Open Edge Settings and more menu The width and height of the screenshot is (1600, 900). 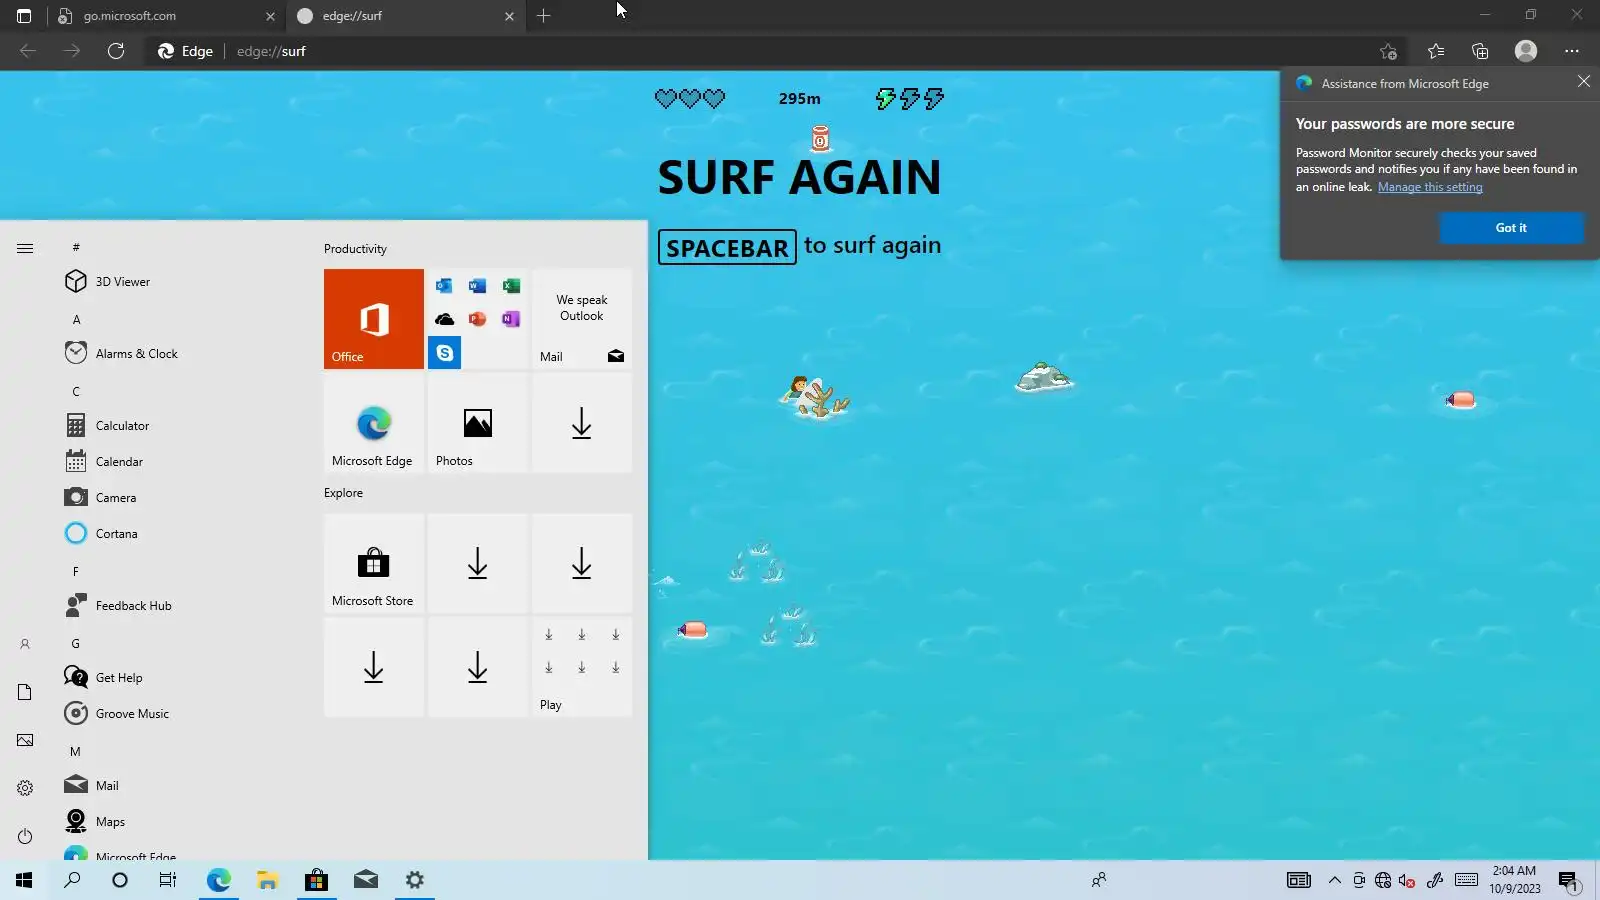point(1572,51)
